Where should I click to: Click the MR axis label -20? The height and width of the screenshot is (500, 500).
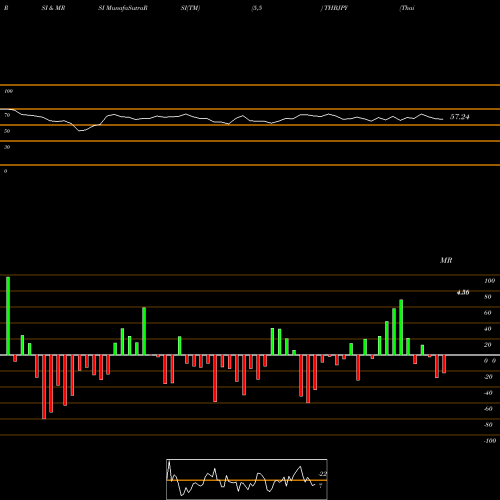click(488, 377)
